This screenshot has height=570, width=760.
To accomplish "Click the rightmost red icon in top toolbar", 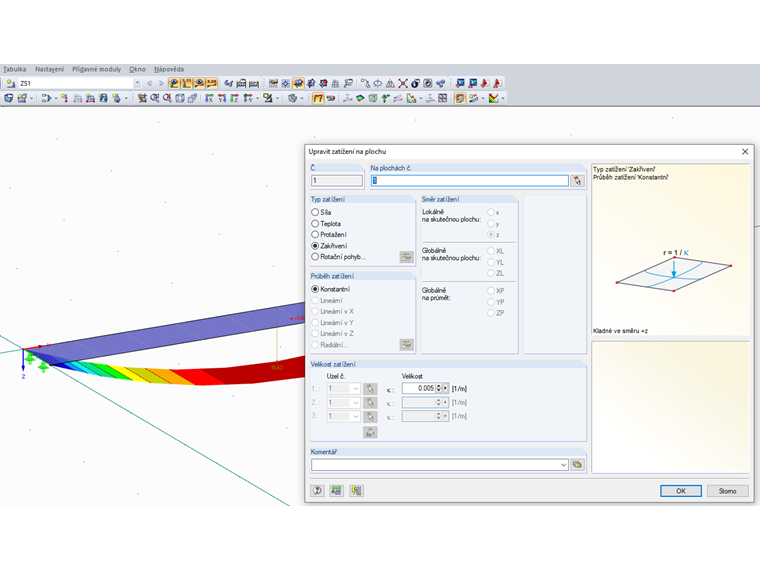I will tap(497, 83).
